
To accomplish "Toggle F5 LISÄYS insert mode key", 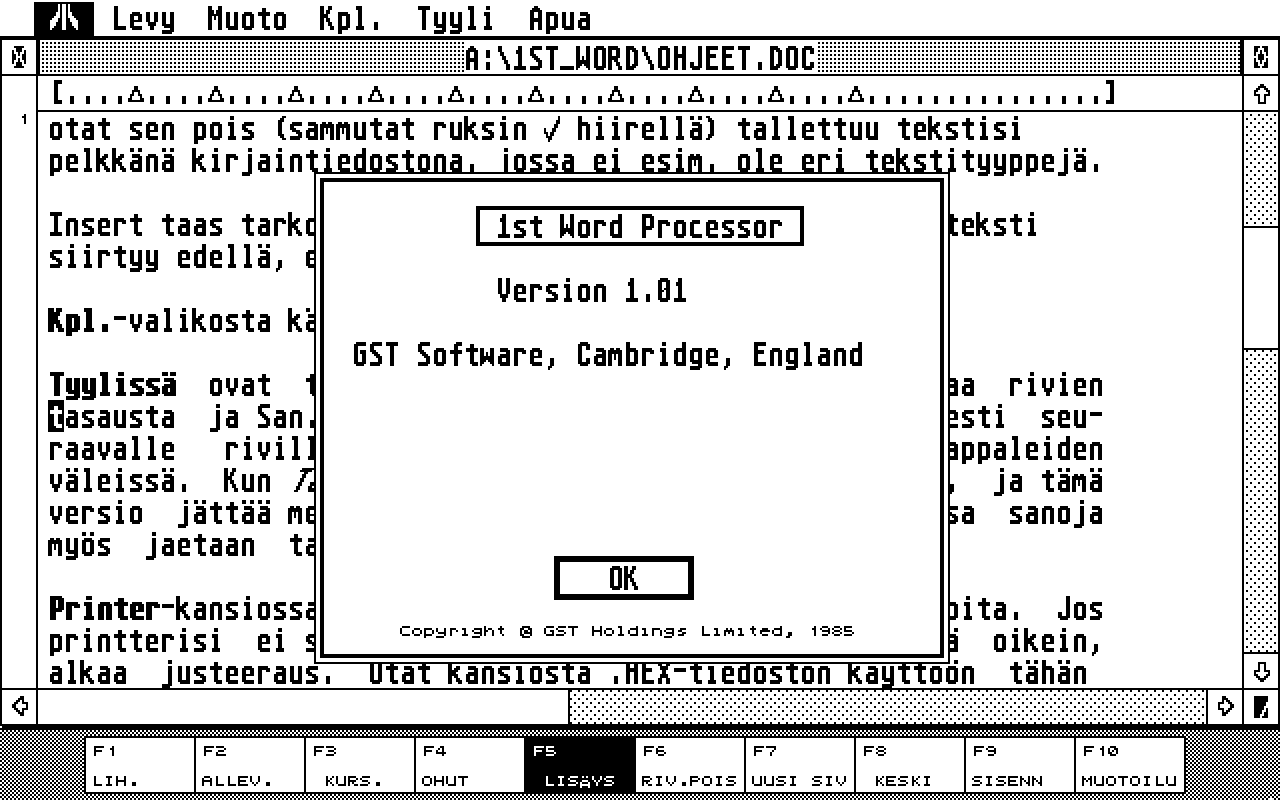I will click(x=580, y=765).
